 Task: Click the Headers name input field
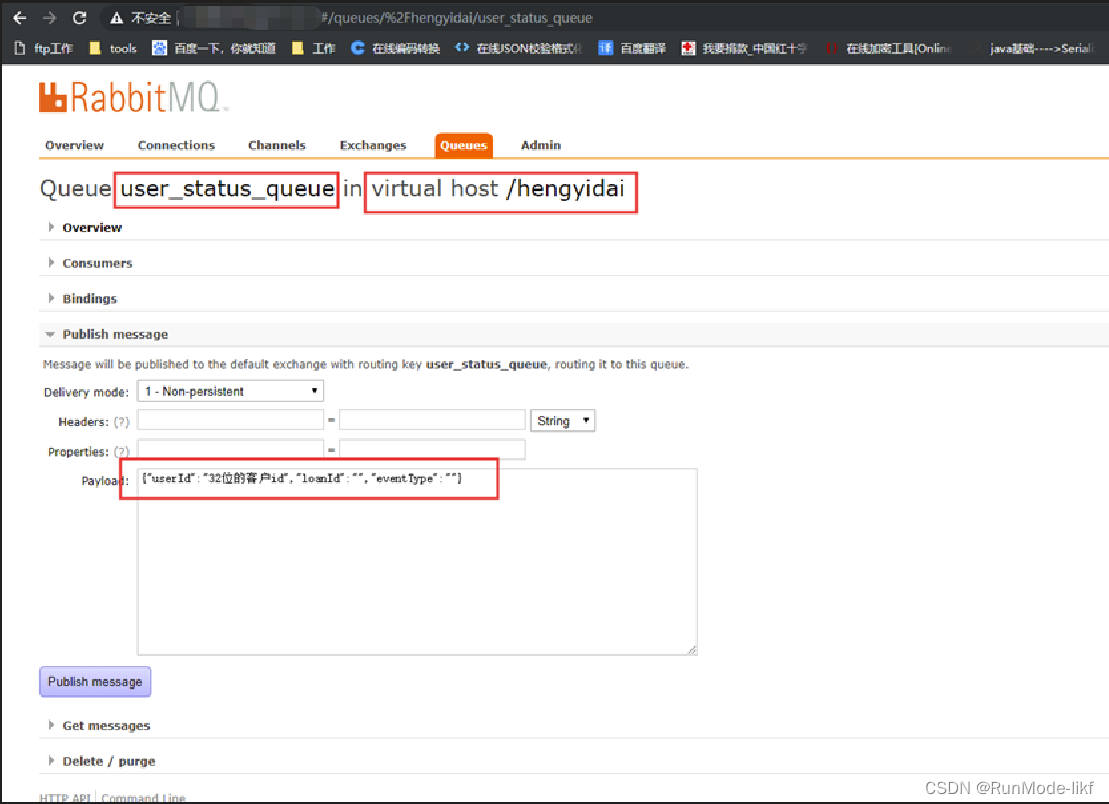(x=231, y=419)
